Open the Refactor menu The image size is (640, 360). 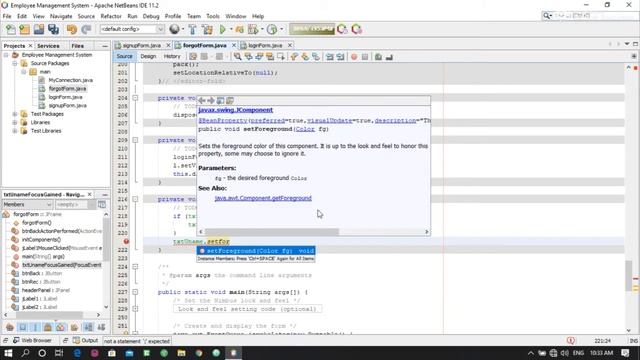click(x=111, y=16)
